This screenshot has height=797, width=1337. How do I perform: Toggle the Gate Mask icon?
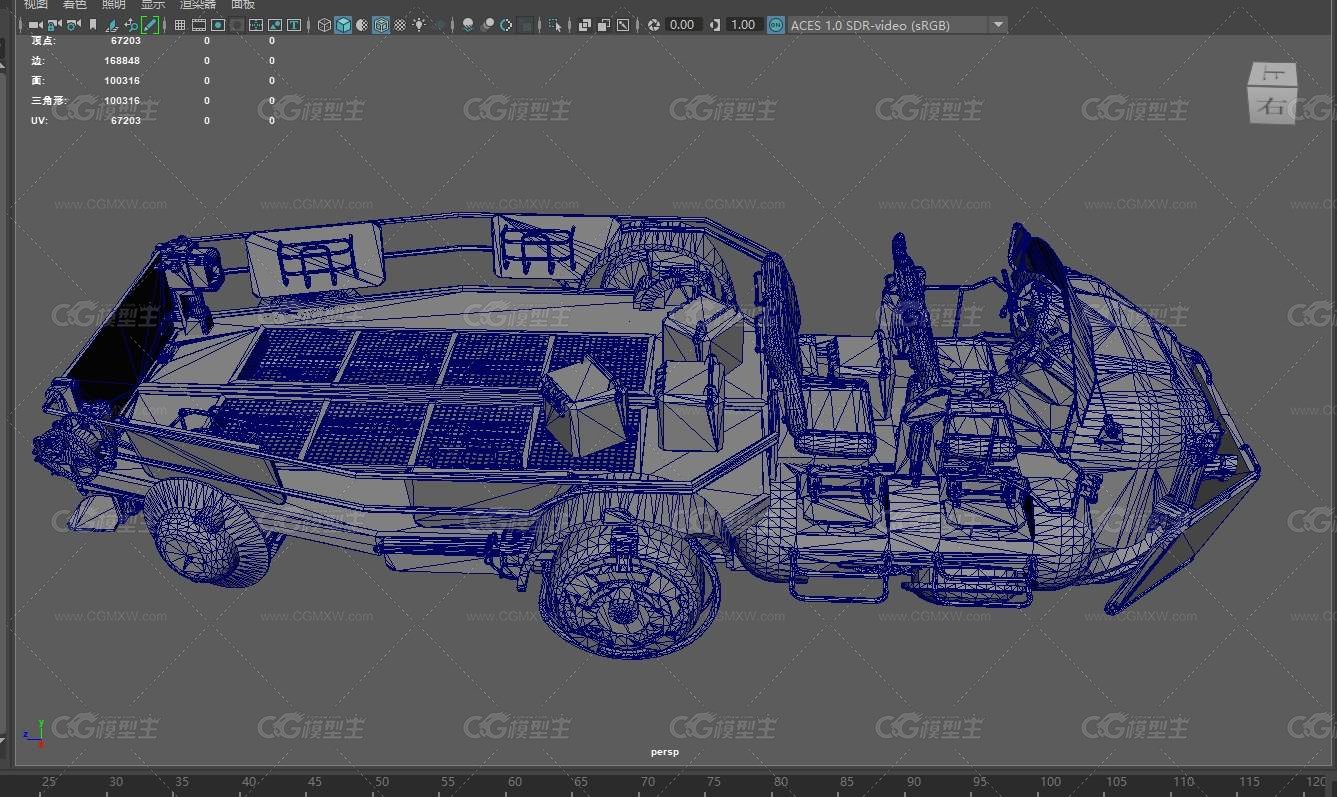(237, 25)
